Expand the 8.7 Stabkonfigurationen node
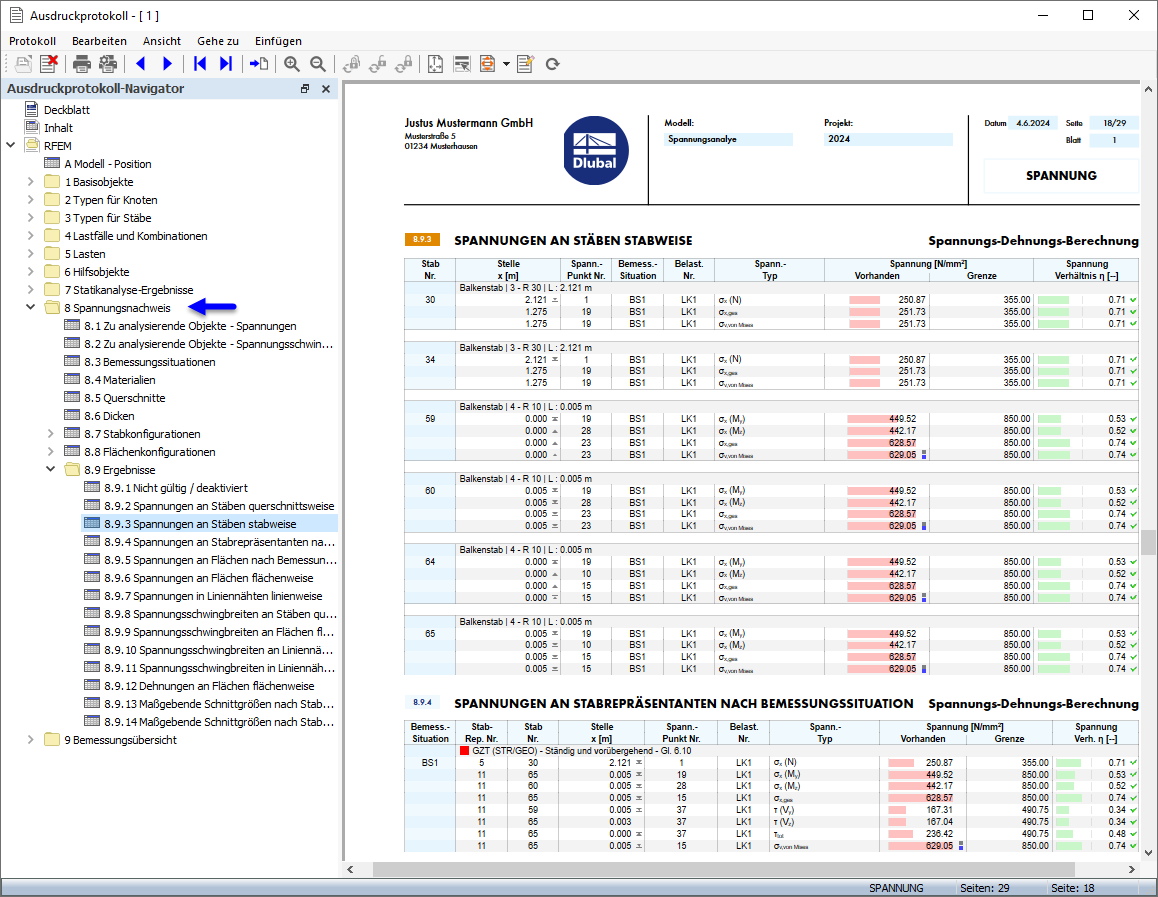Viewport: 1158px width, 897px height. [x=50, y=433]
